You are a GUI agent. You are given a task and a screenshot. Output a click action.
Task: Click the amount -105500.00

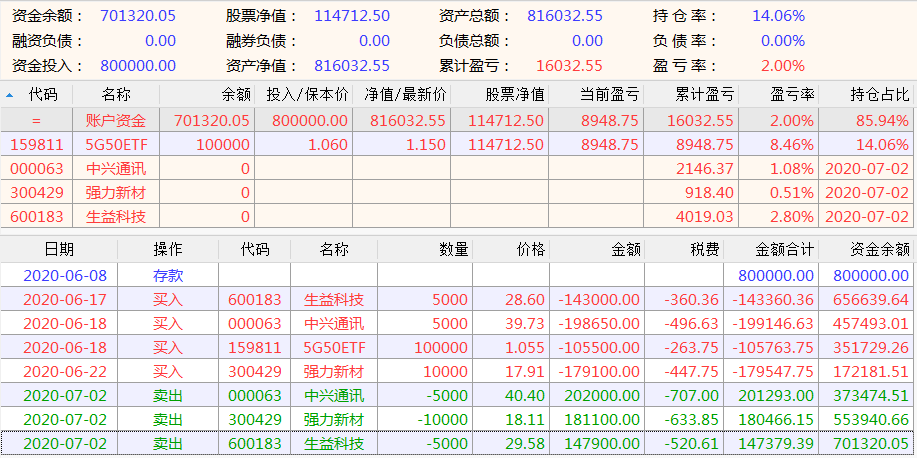click(x=599, y=348)
